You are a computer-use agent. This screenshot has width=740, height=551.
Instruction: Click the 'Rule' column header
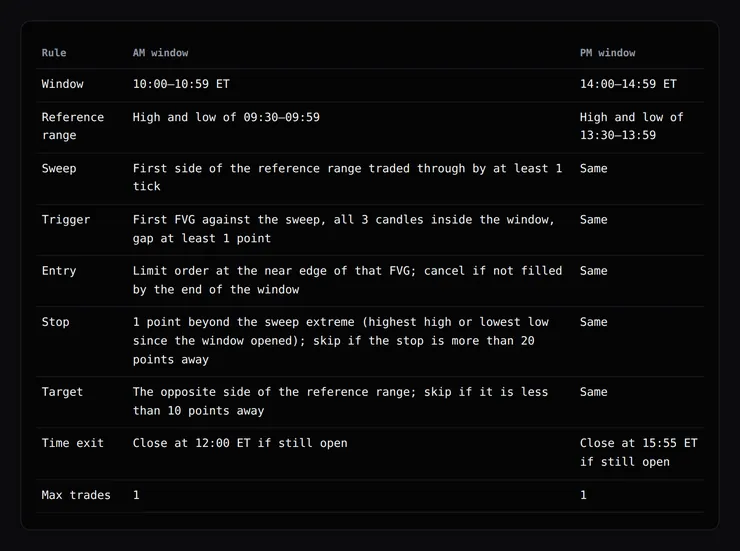(x=54, y=53)
